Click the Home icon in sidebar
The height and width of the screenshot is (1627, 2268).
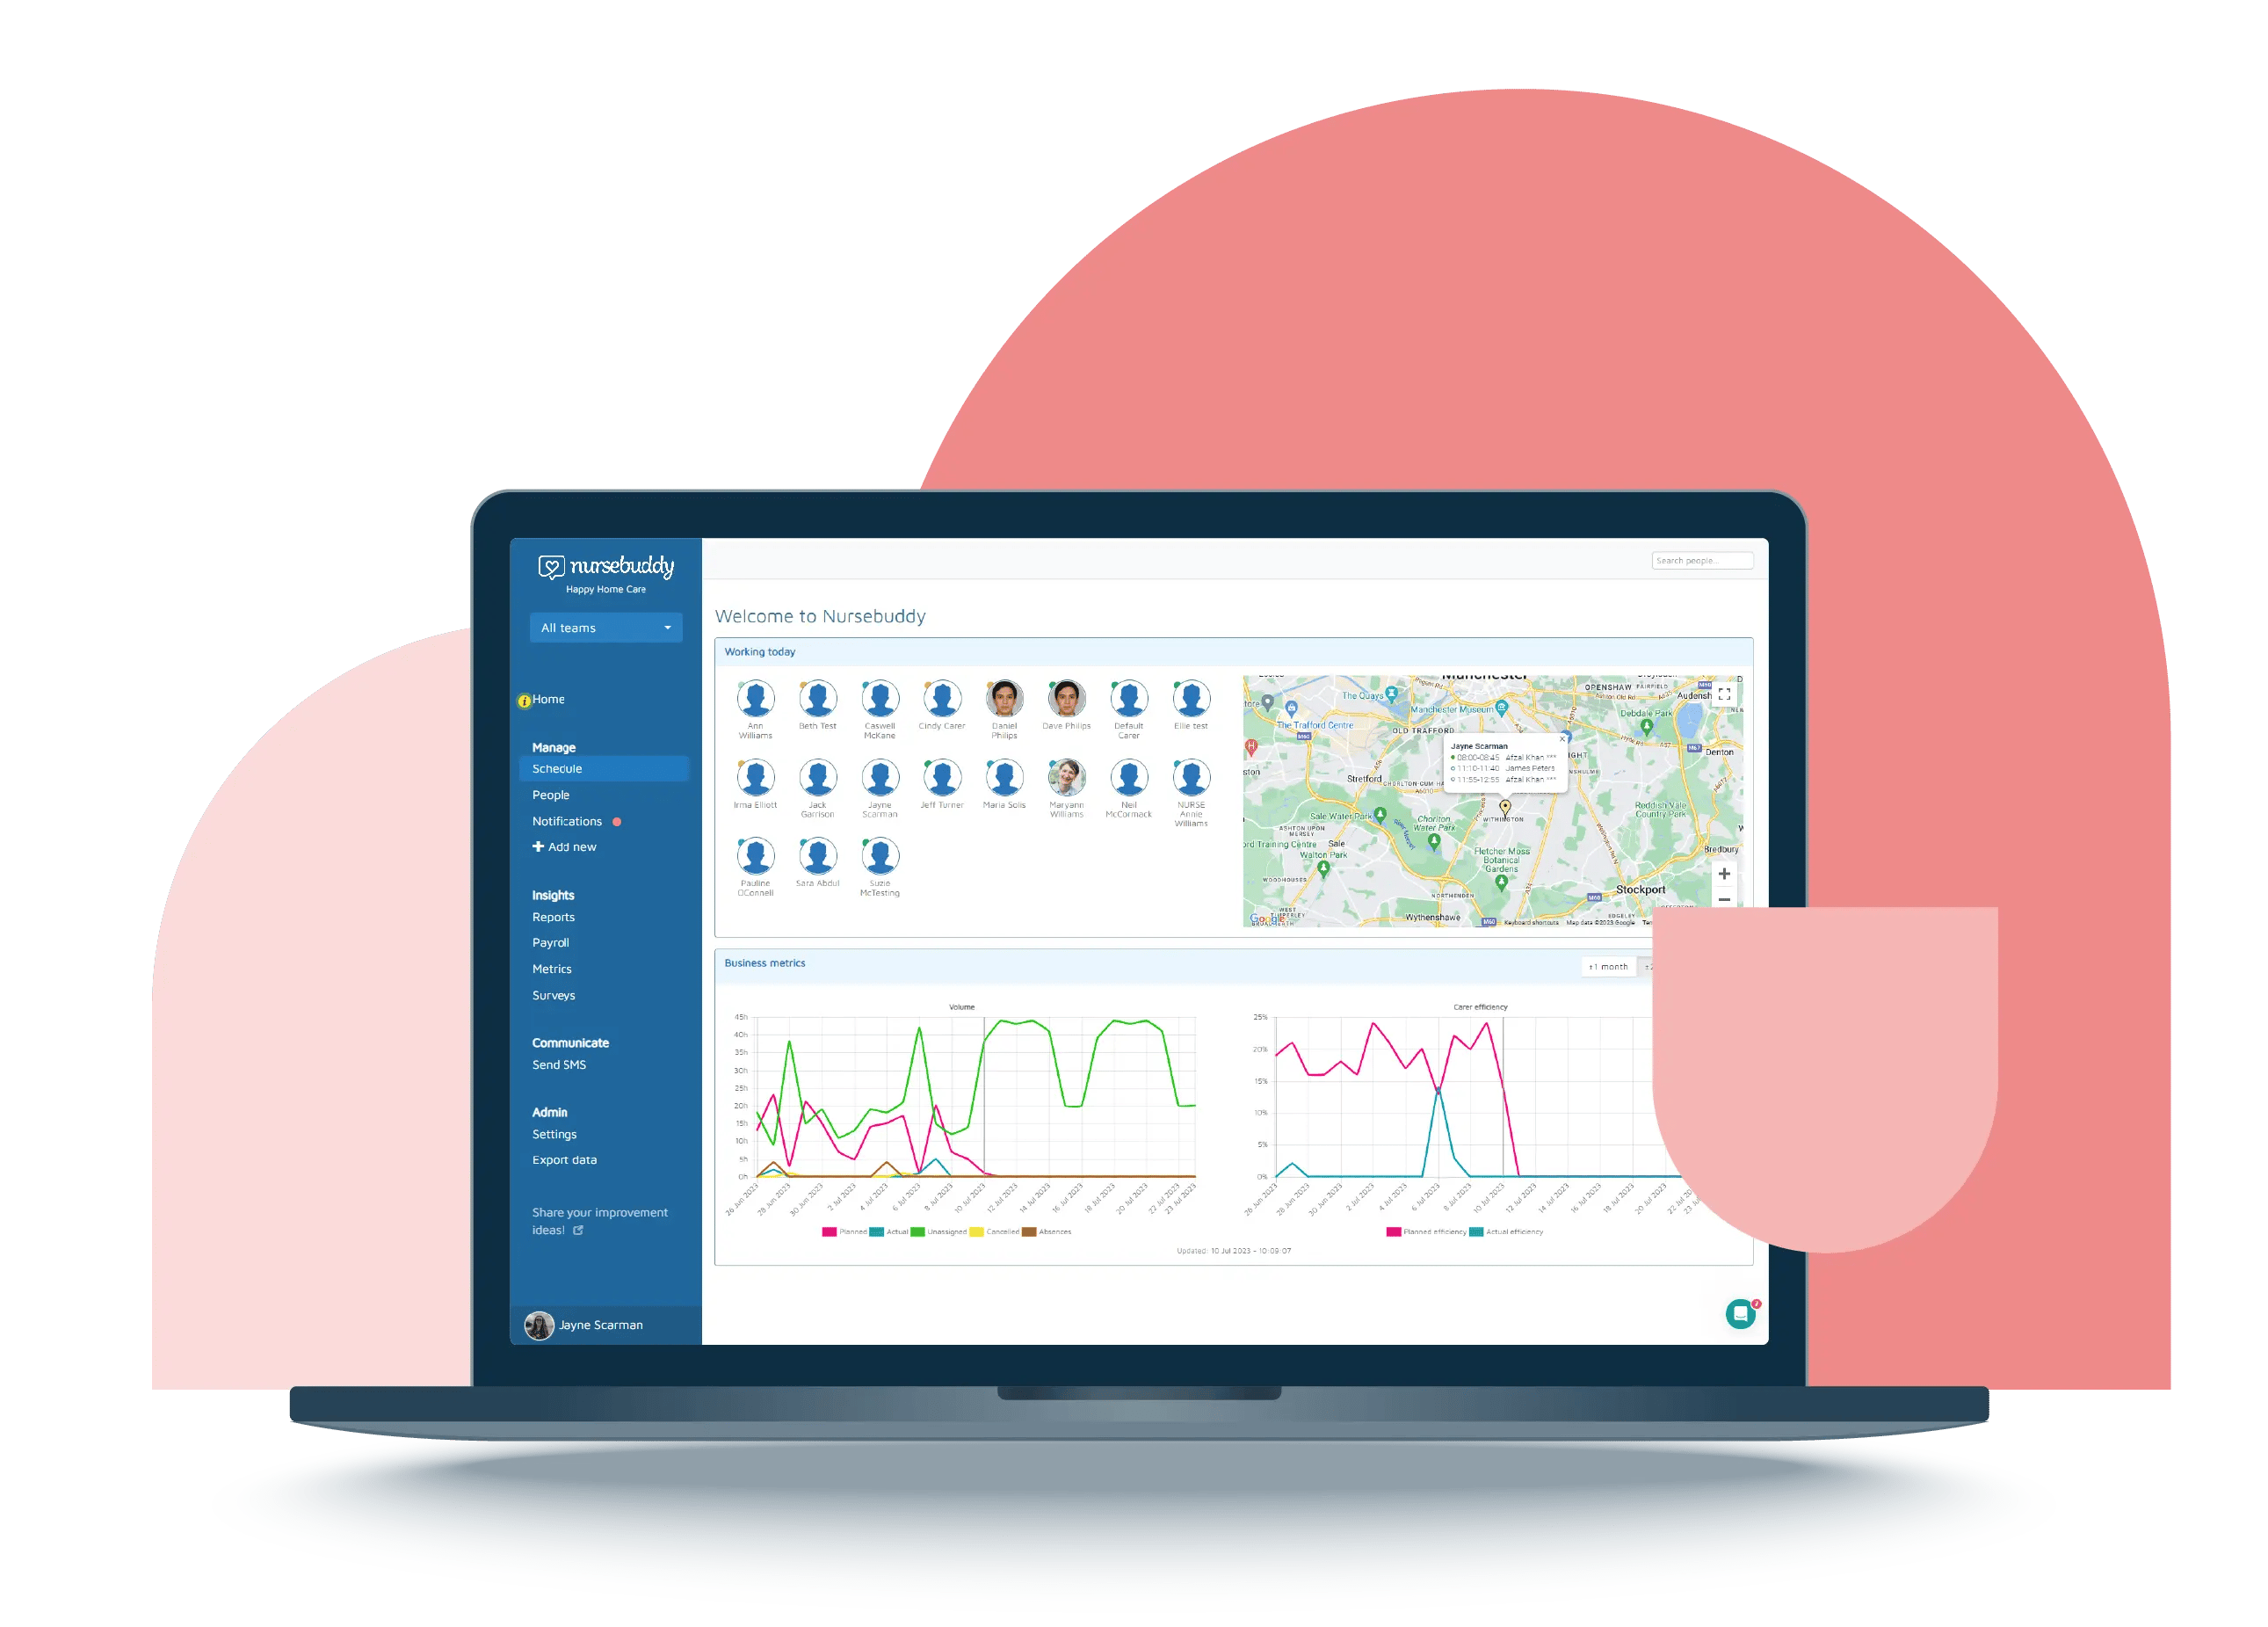pos(528,695)
